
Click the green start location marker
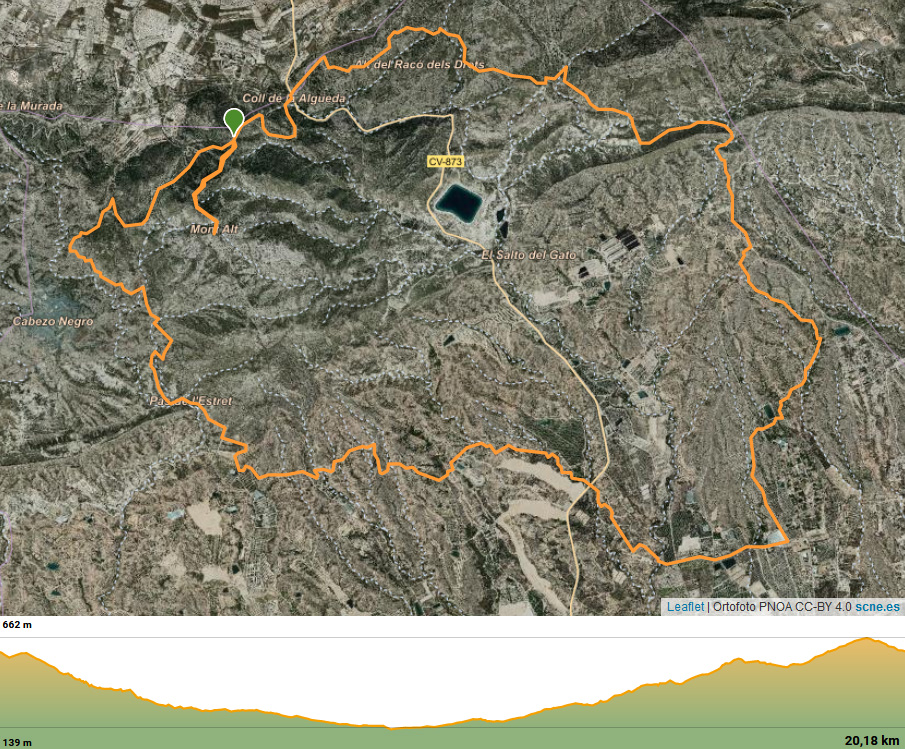tap(233, 121)
